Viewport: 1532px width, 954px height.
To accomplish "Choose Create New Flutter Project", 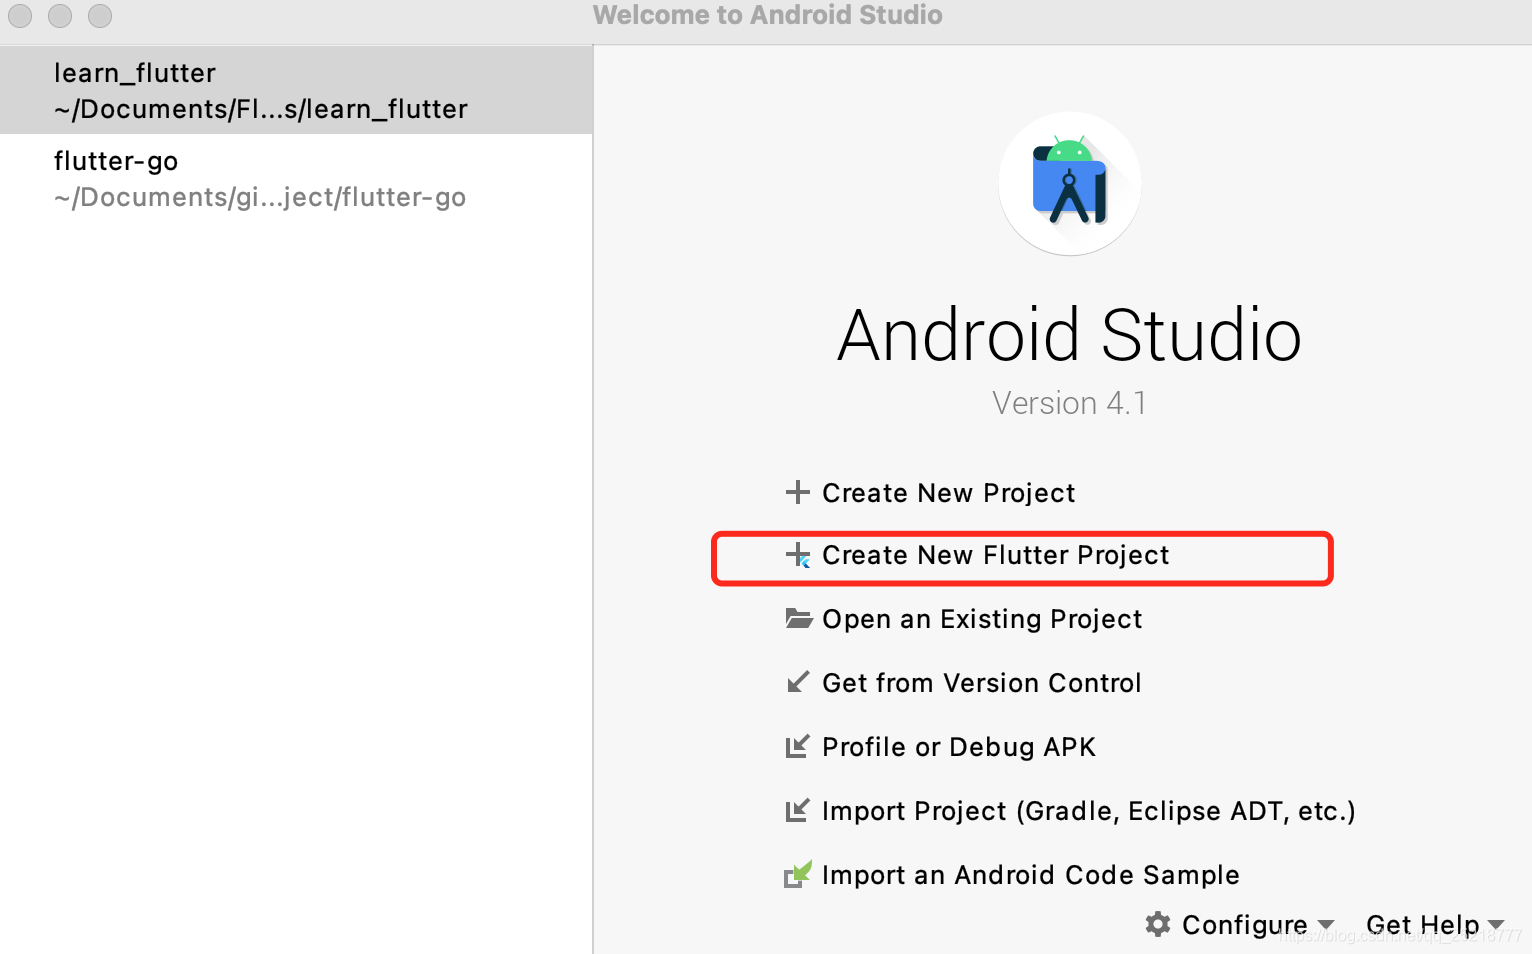I will (995, 555).
